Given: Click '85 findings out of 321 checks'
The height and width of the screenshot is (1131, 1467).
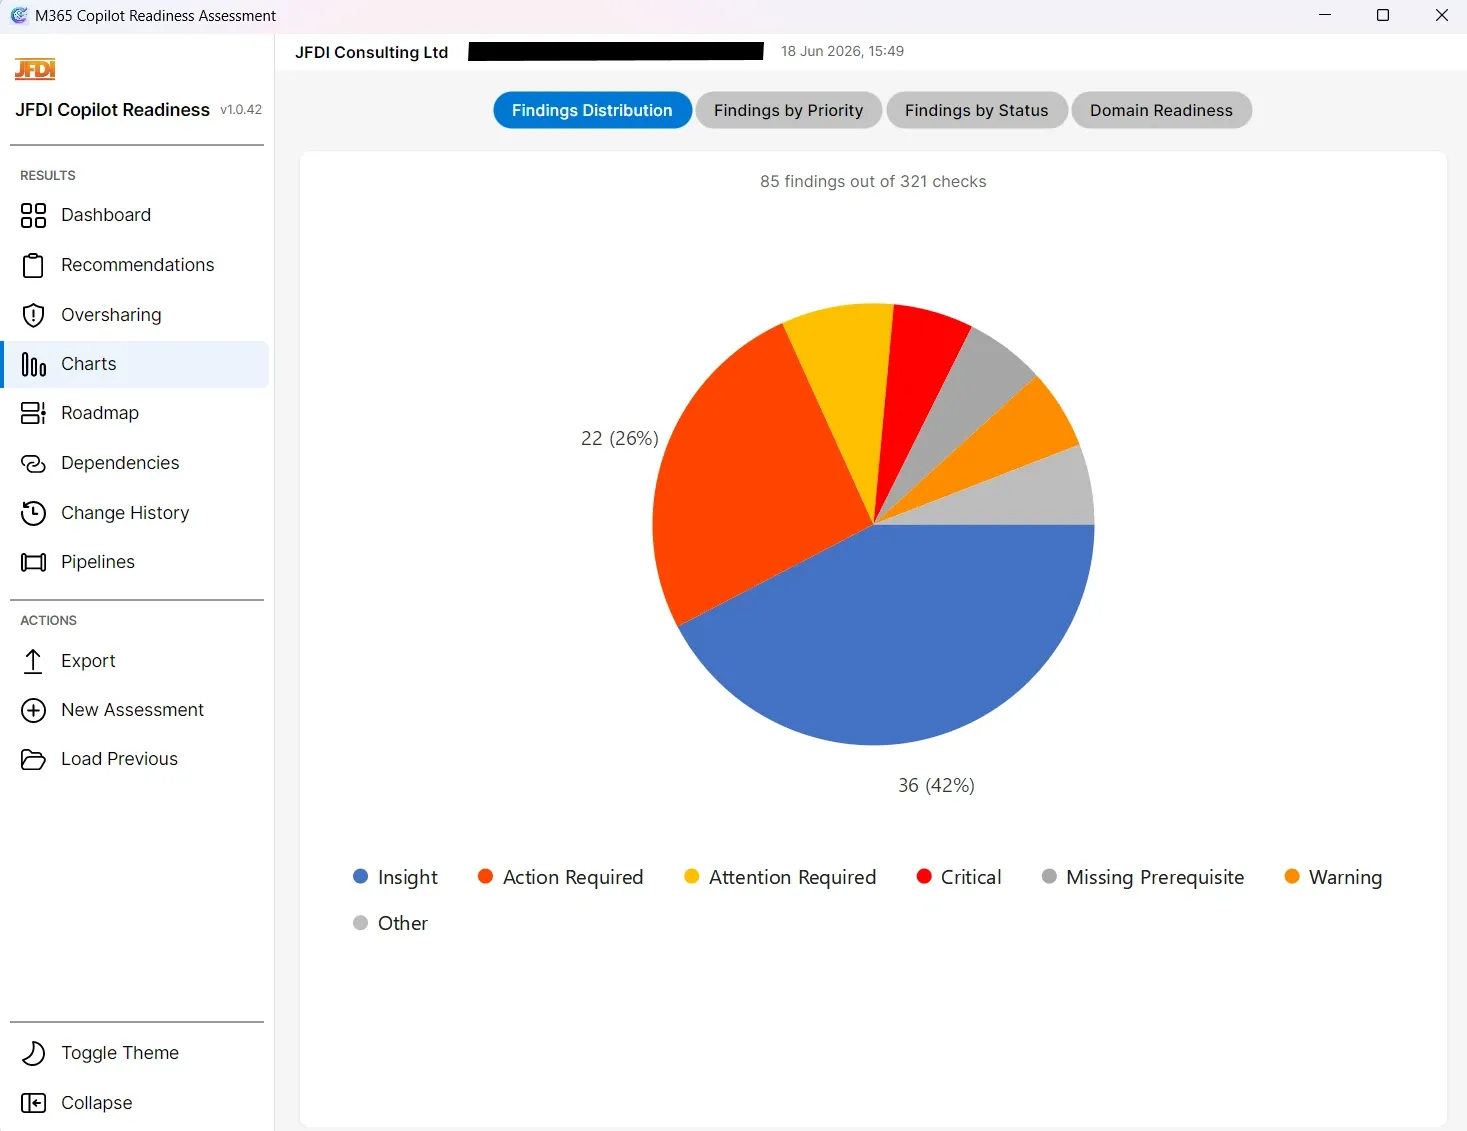Looking at the screenshot, I should point(873,181).
